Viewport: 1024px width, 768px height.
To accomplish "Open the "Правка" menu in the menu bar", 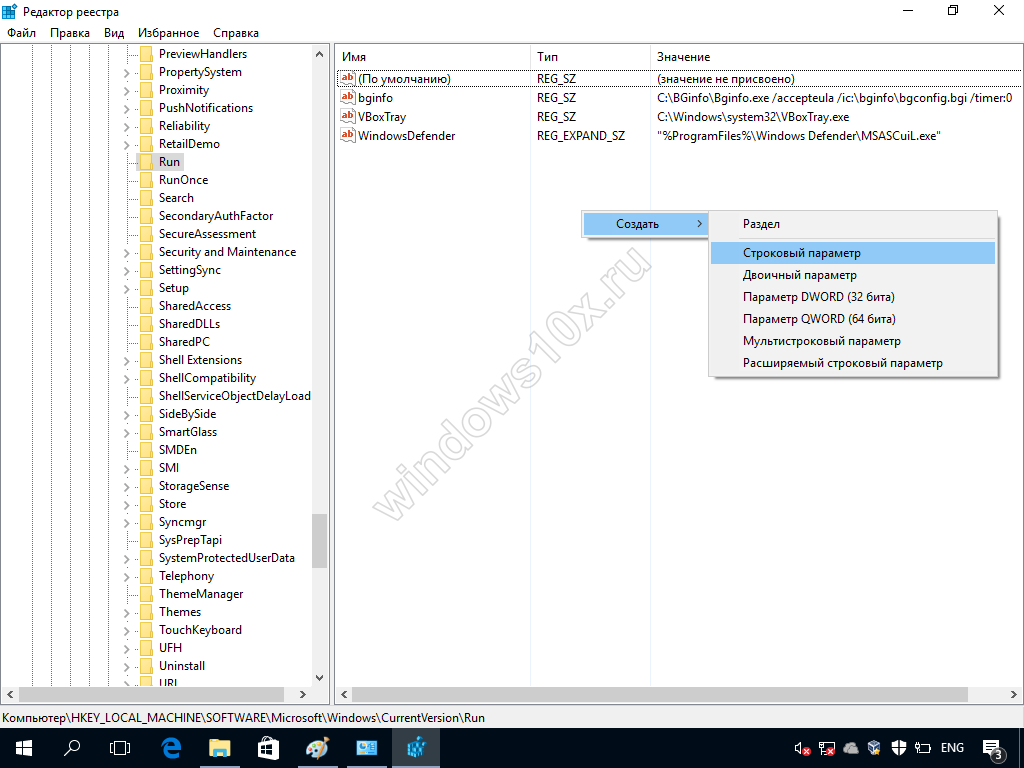I will point(70,33).
